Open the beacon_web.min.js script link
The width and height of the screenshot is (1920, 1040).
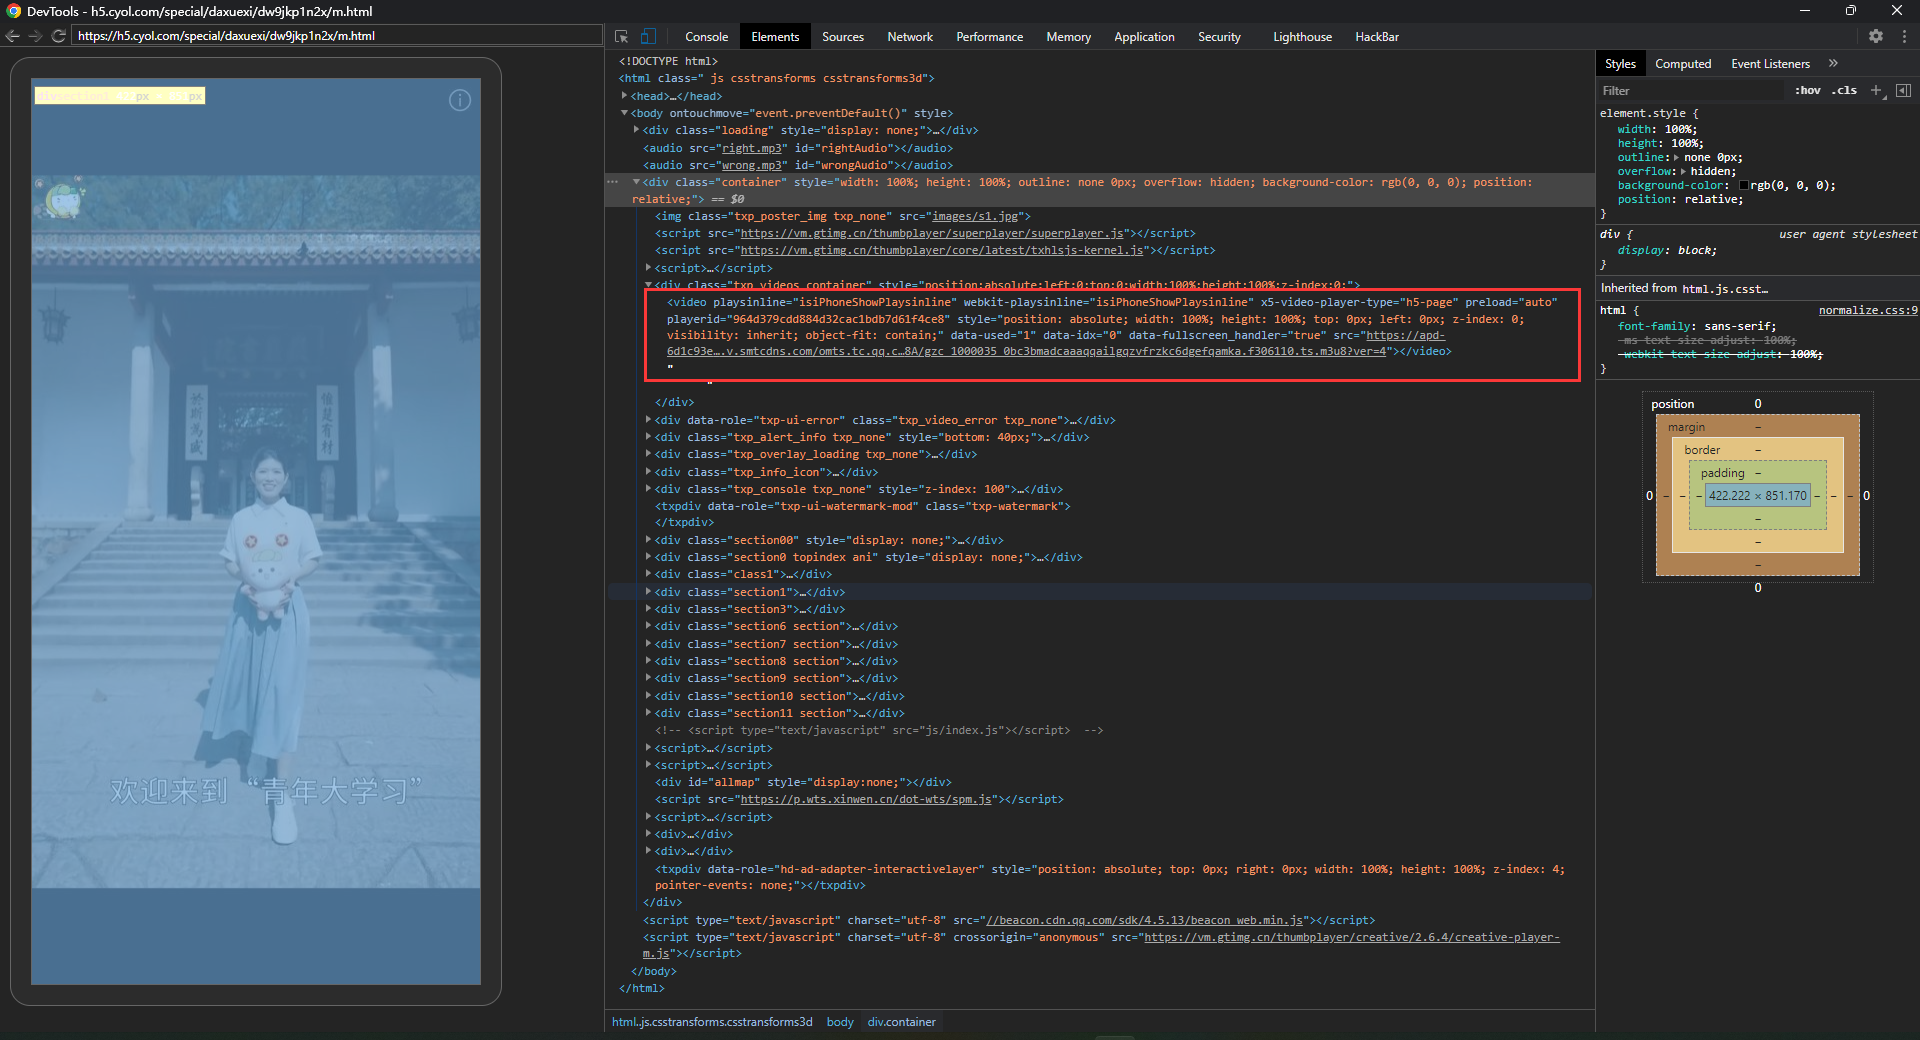coord(1146,920)
